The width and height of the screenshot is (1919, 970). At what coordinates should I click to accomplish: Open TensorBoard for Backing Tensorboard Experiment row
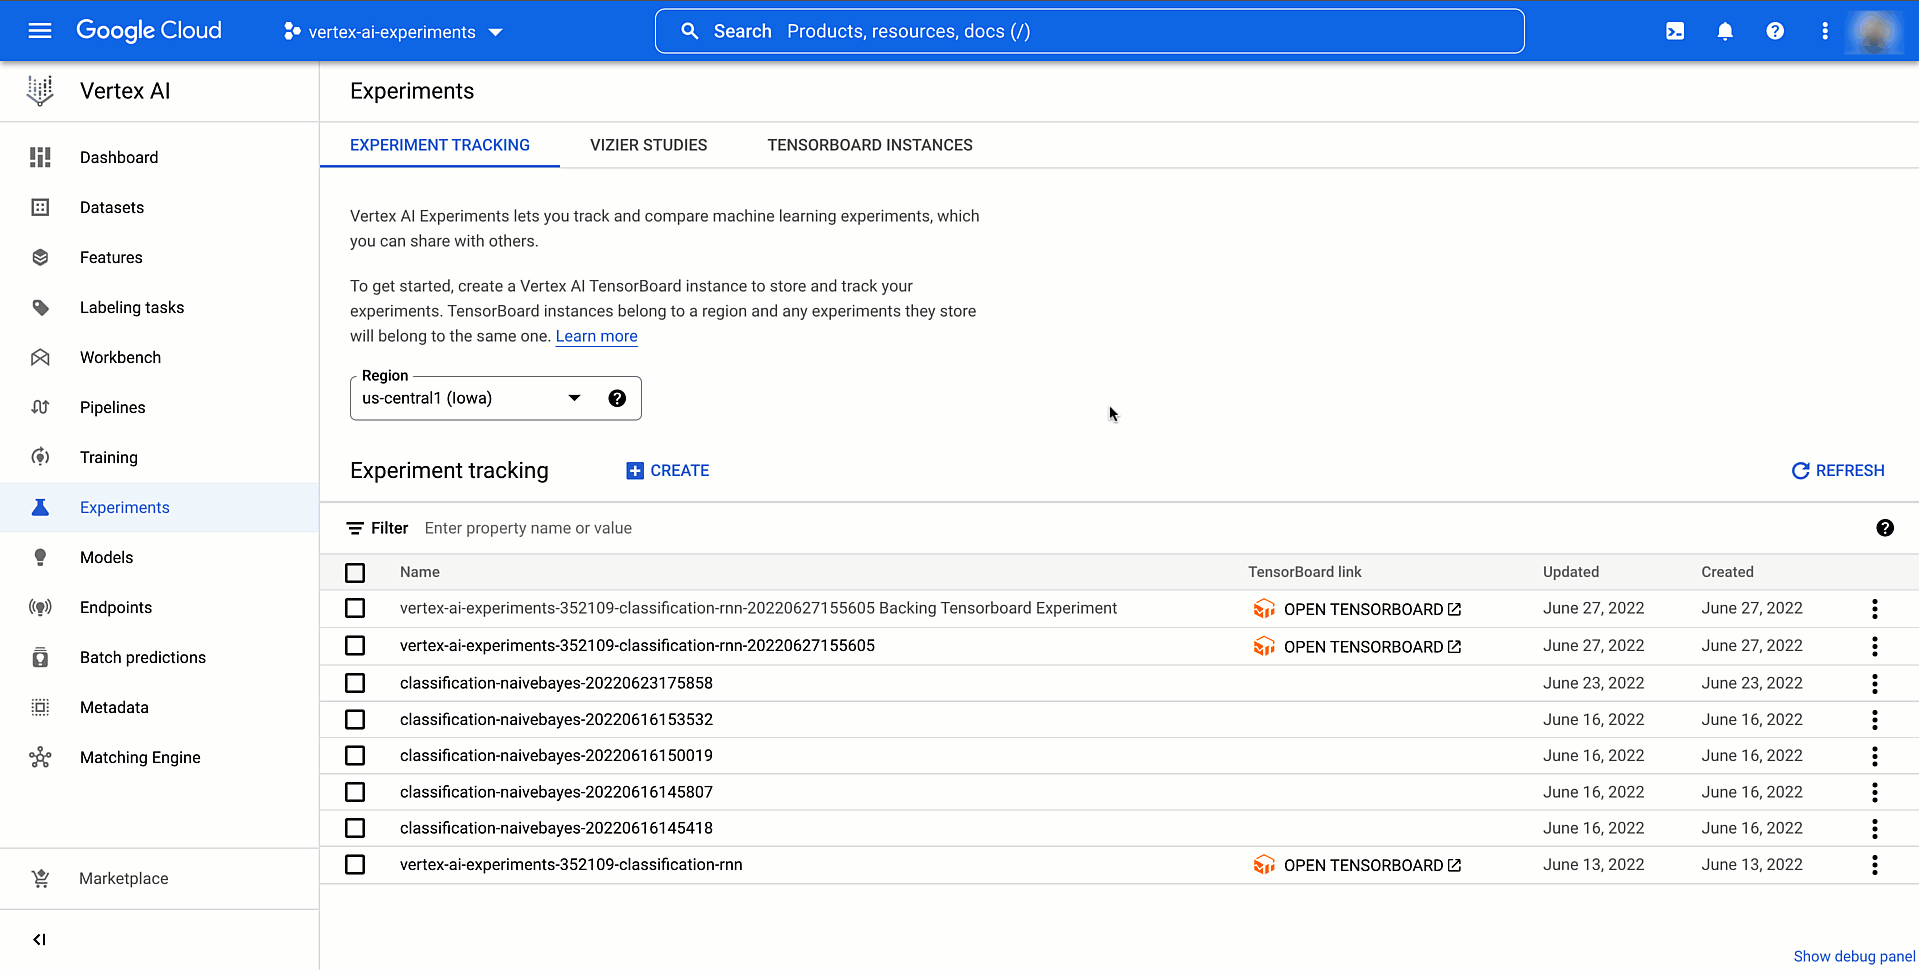[x=1357, y=609]
